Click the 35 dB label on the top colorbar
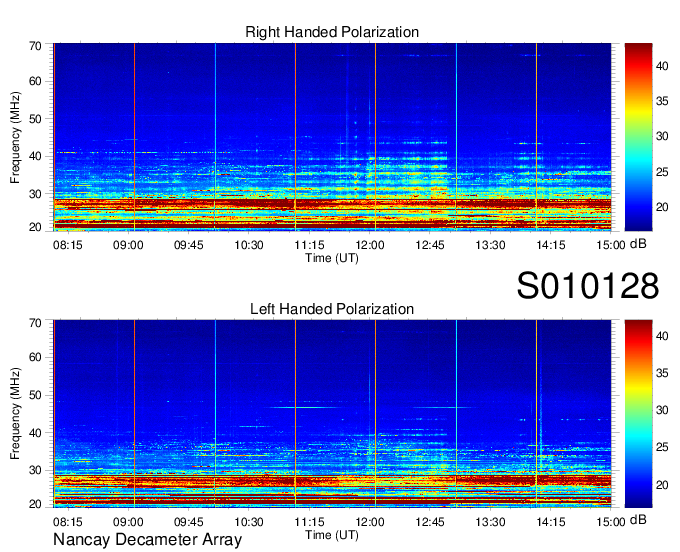 [x=662, y=101]
